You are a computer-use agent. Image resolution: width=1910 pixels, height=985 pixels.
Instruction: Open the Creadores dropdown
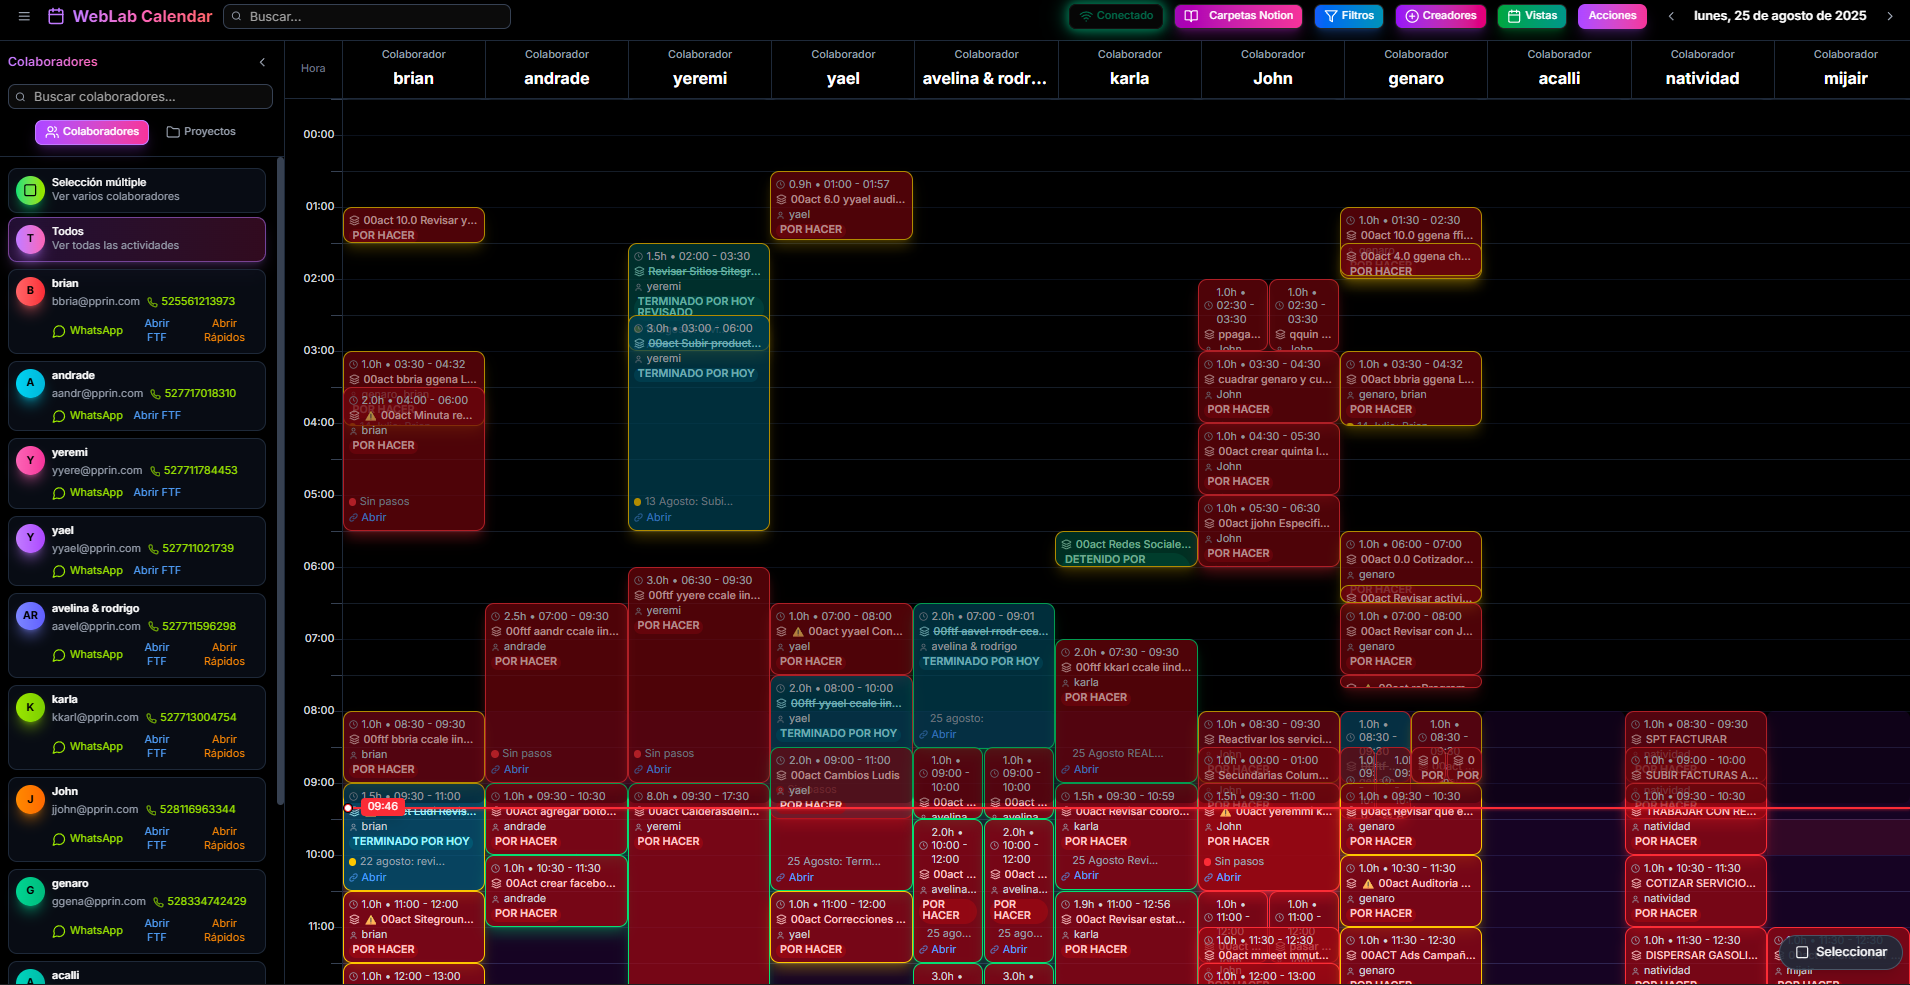tap(1441, 16)
